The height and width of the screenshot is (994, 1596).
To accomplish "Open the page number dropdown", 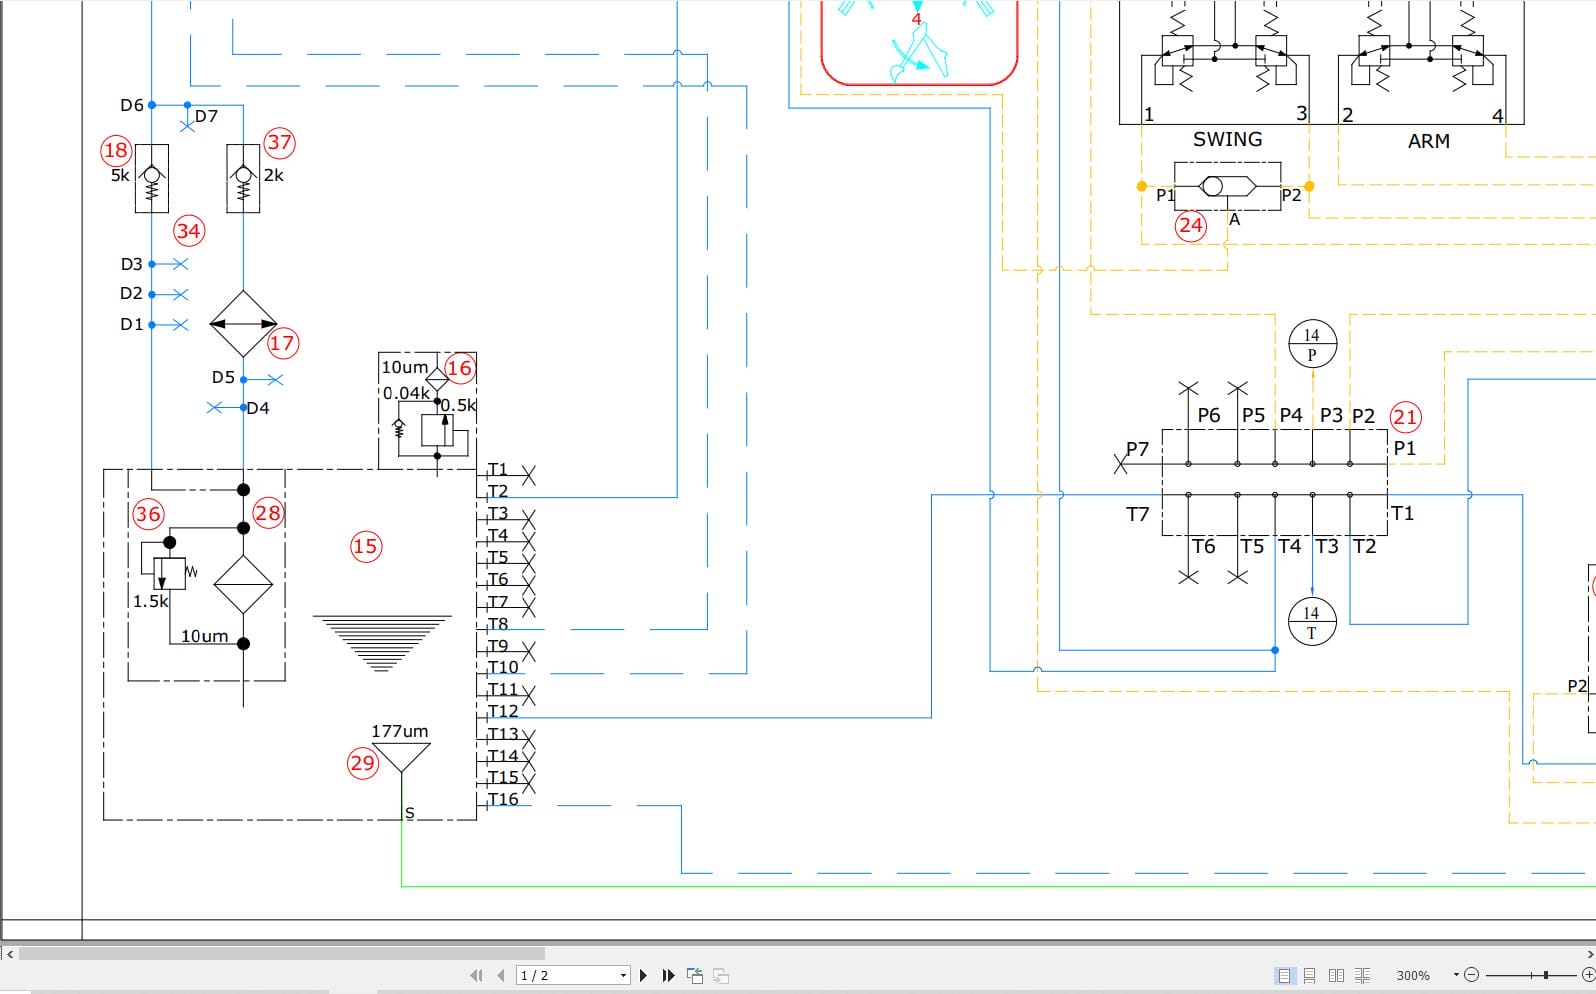I will [623, 975].
